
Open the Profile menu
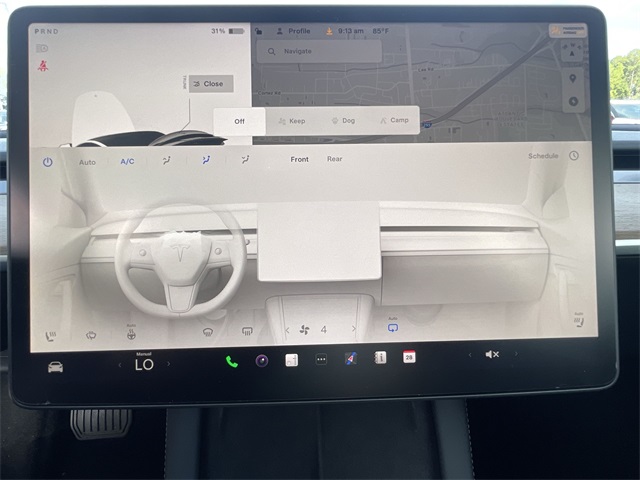(x=293, y=31)
